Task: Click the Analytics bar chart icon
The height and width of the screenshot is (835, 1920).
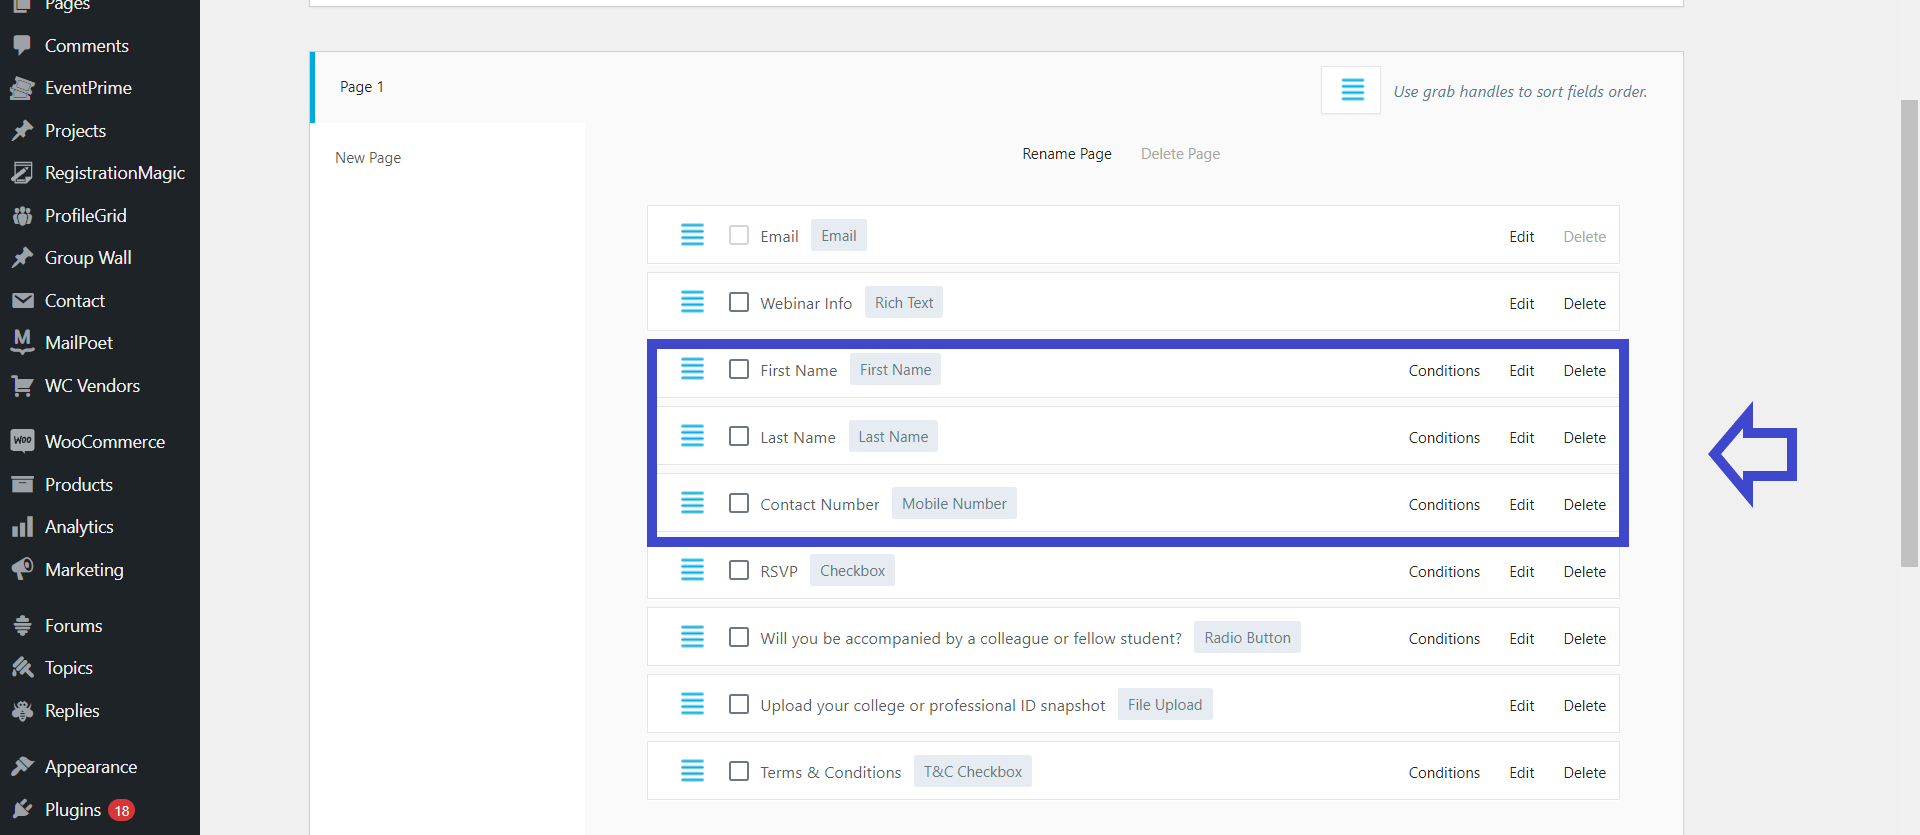Action: tap(22, 527)
